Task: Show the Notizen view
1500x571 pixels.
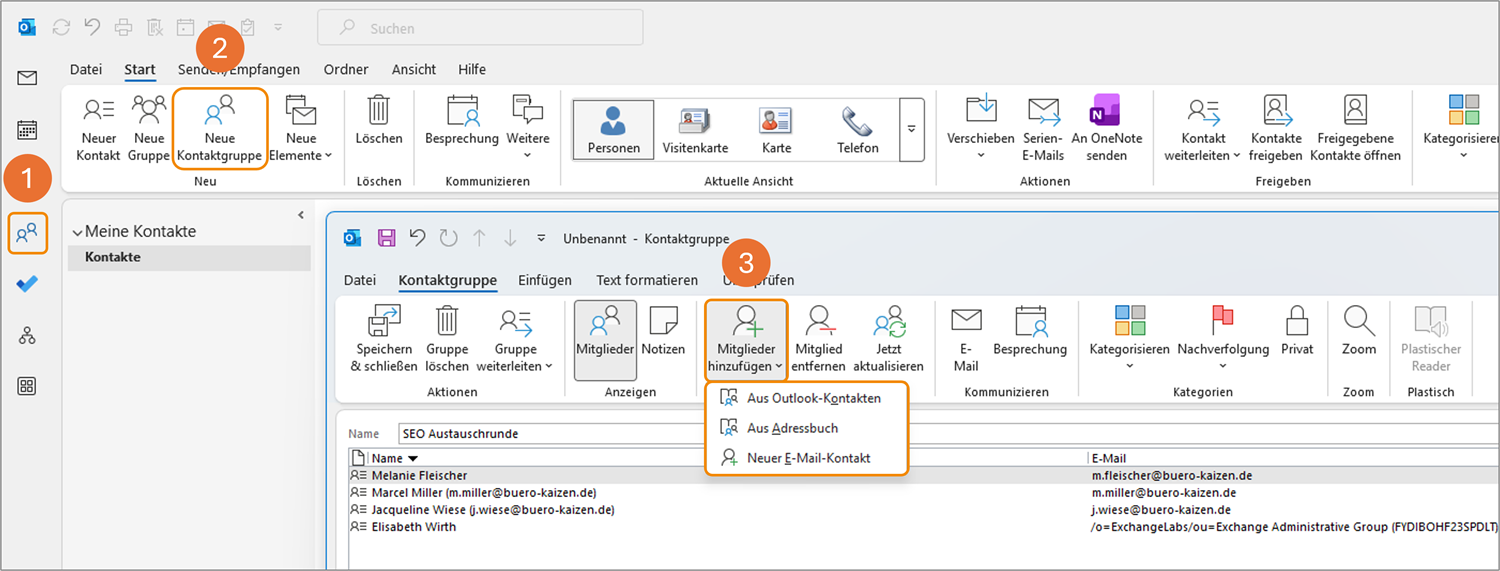Action: tap(663, 332)
